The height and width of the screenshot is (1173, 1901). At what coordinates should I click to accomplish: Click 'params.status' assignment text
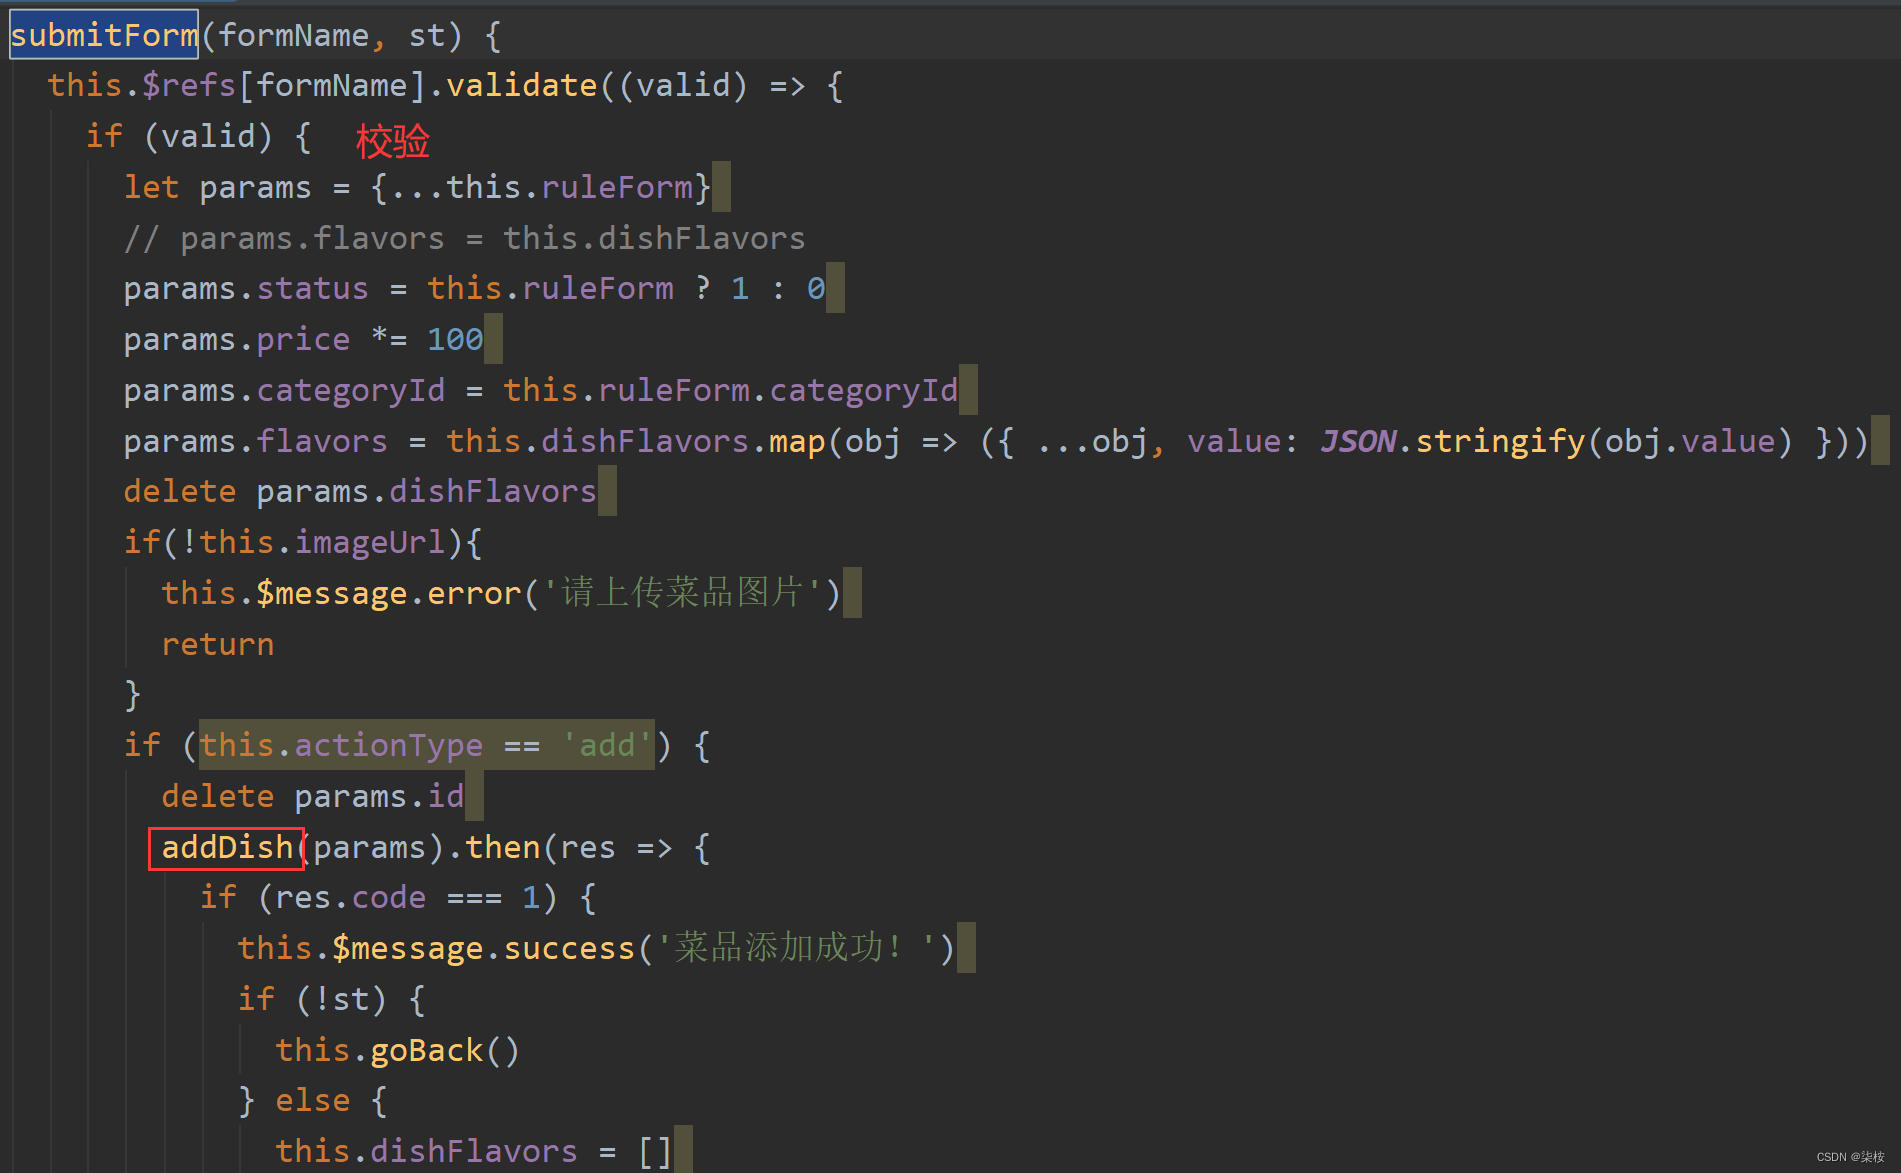[246, 288]
